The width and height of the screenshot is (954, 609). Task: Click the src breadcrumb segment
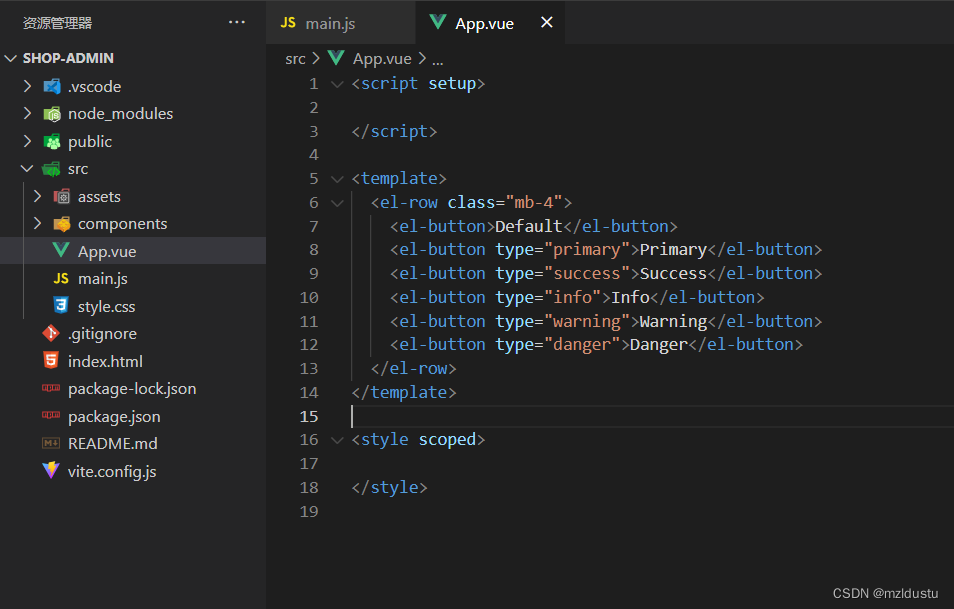pyautogui.click(x=295, y=59)
